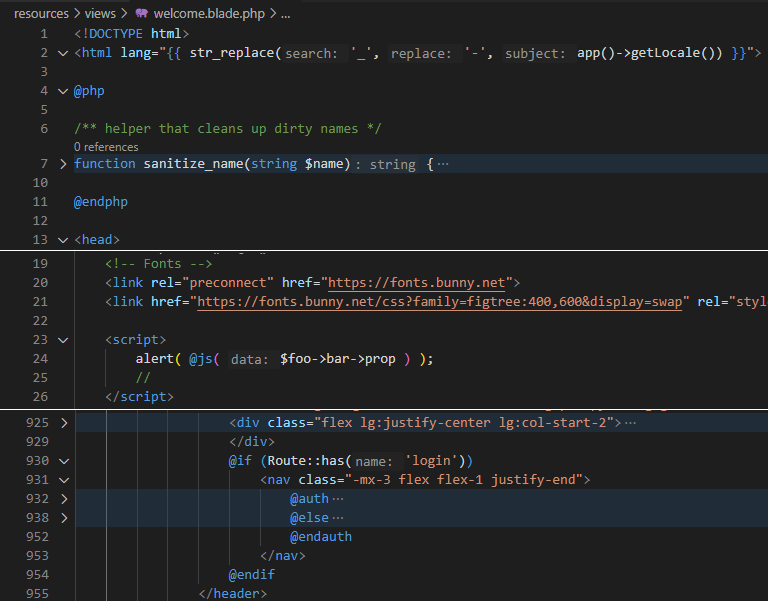Click the '</nav>' closing tag

click(x=283, y=556)
